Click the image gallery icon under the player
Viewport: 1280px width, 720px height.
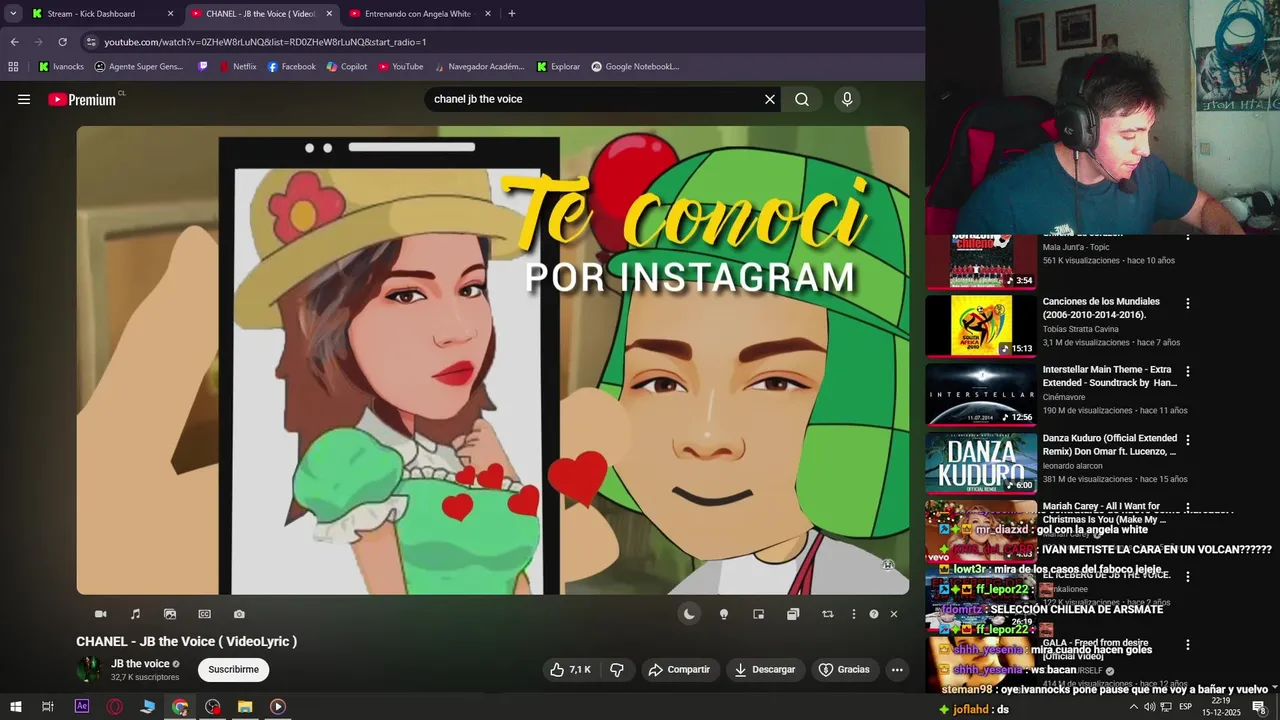(170, 614)
